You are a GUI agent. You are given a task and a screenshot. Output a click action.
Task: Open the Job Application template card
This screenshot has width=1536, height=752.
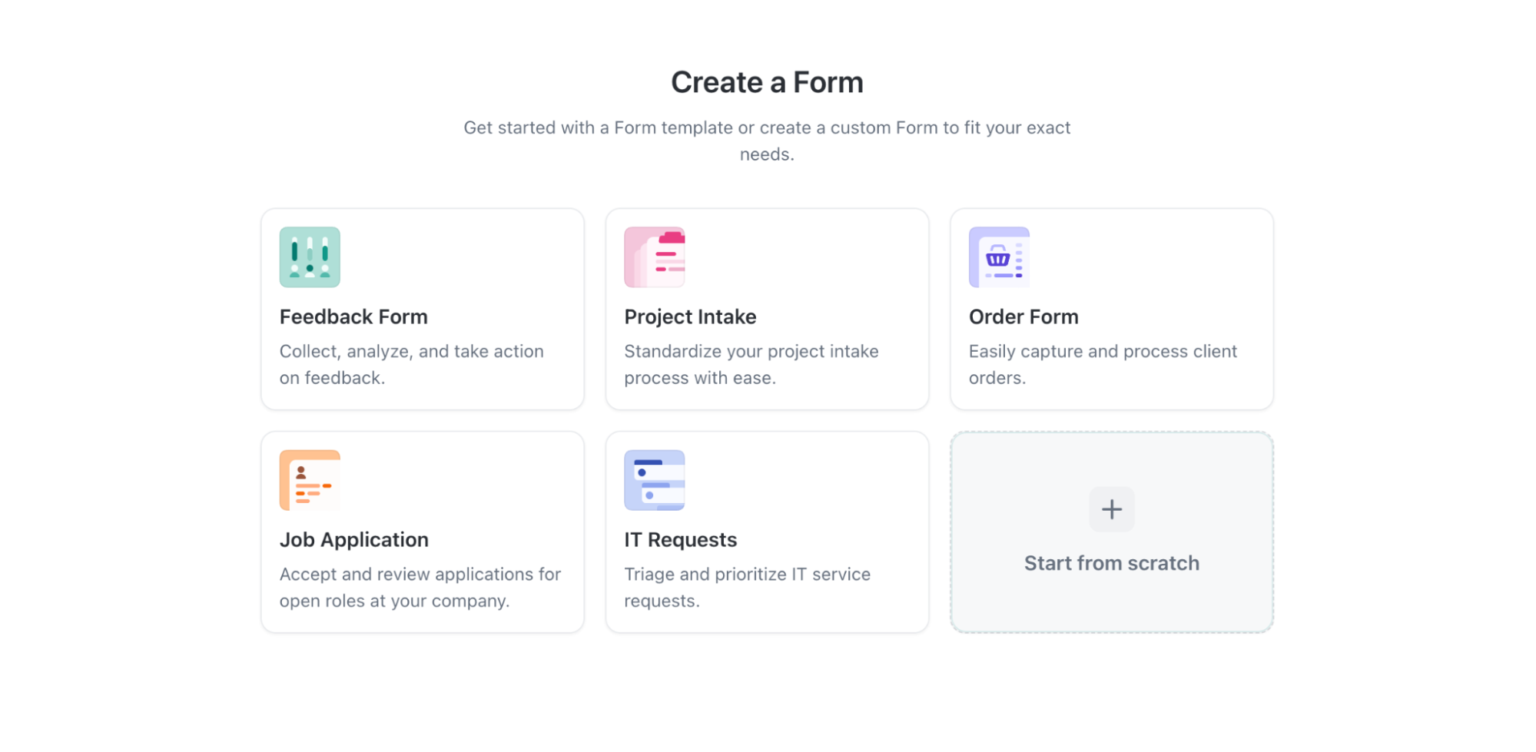coord(422,532)
